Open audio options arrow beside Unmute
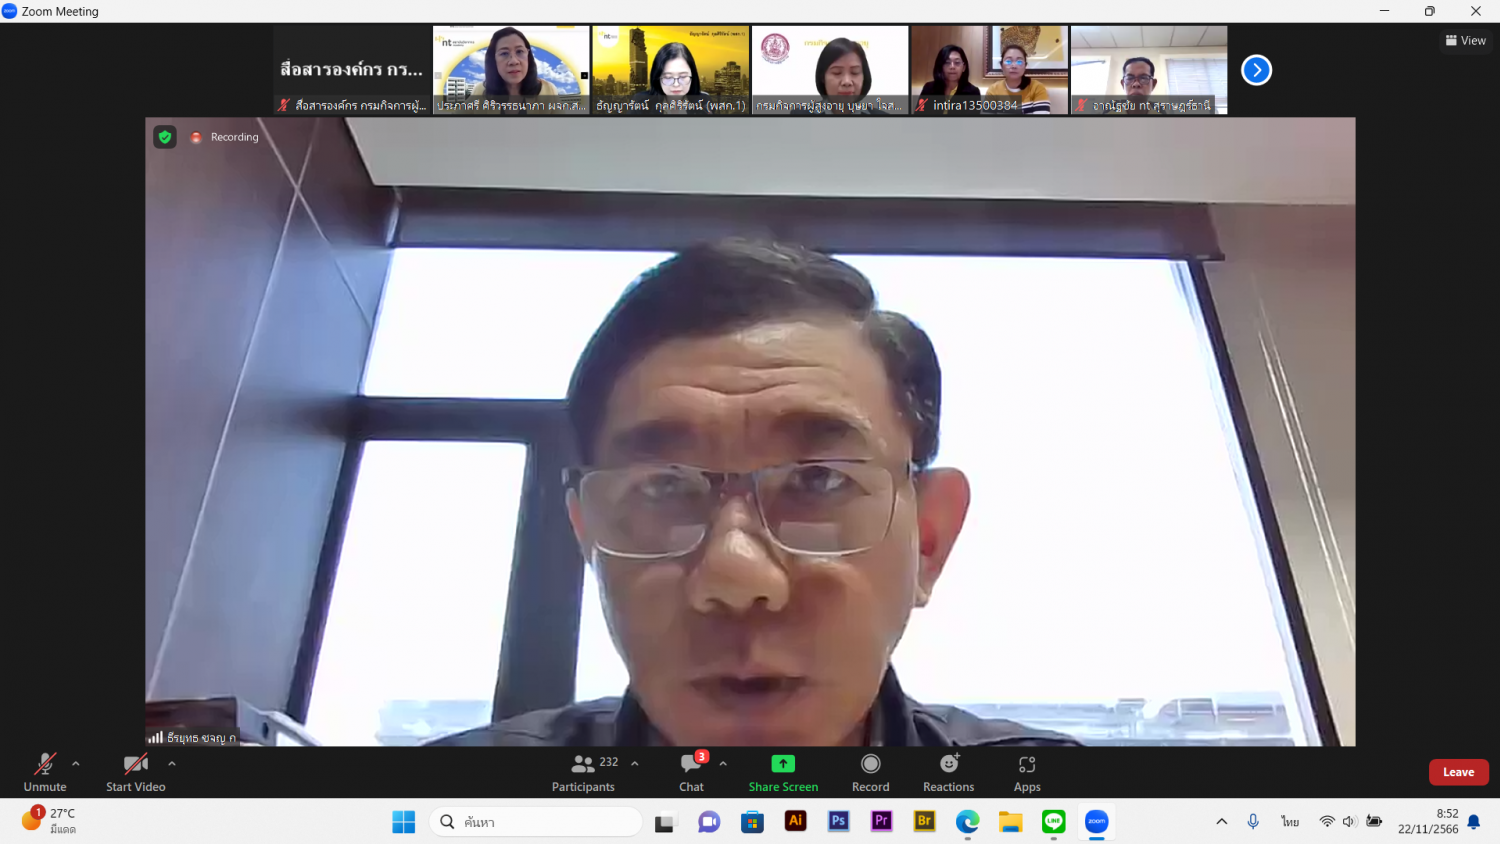This screenshot has height=844, width=1500. click(76, 764)
